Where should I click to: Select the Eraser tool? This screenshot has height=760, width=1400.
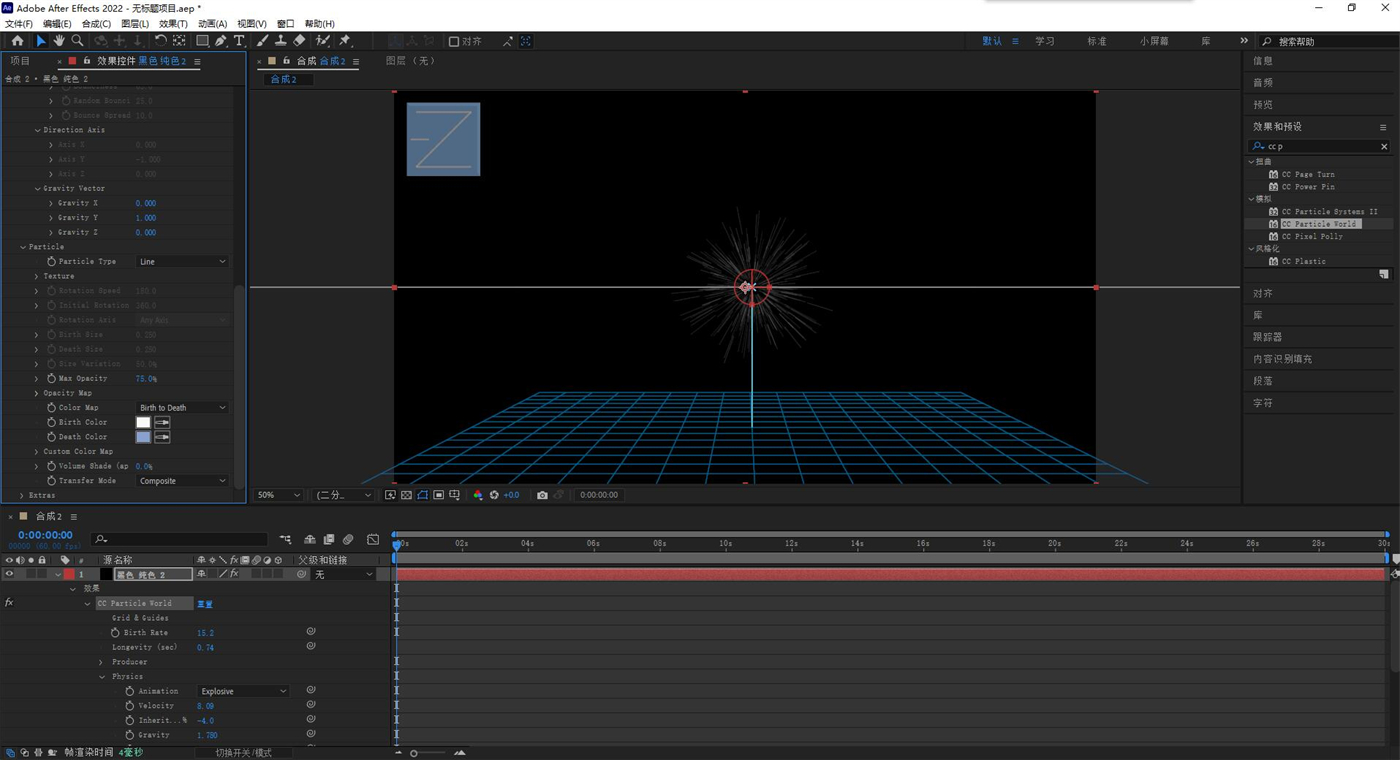click(x=299, y=41)
